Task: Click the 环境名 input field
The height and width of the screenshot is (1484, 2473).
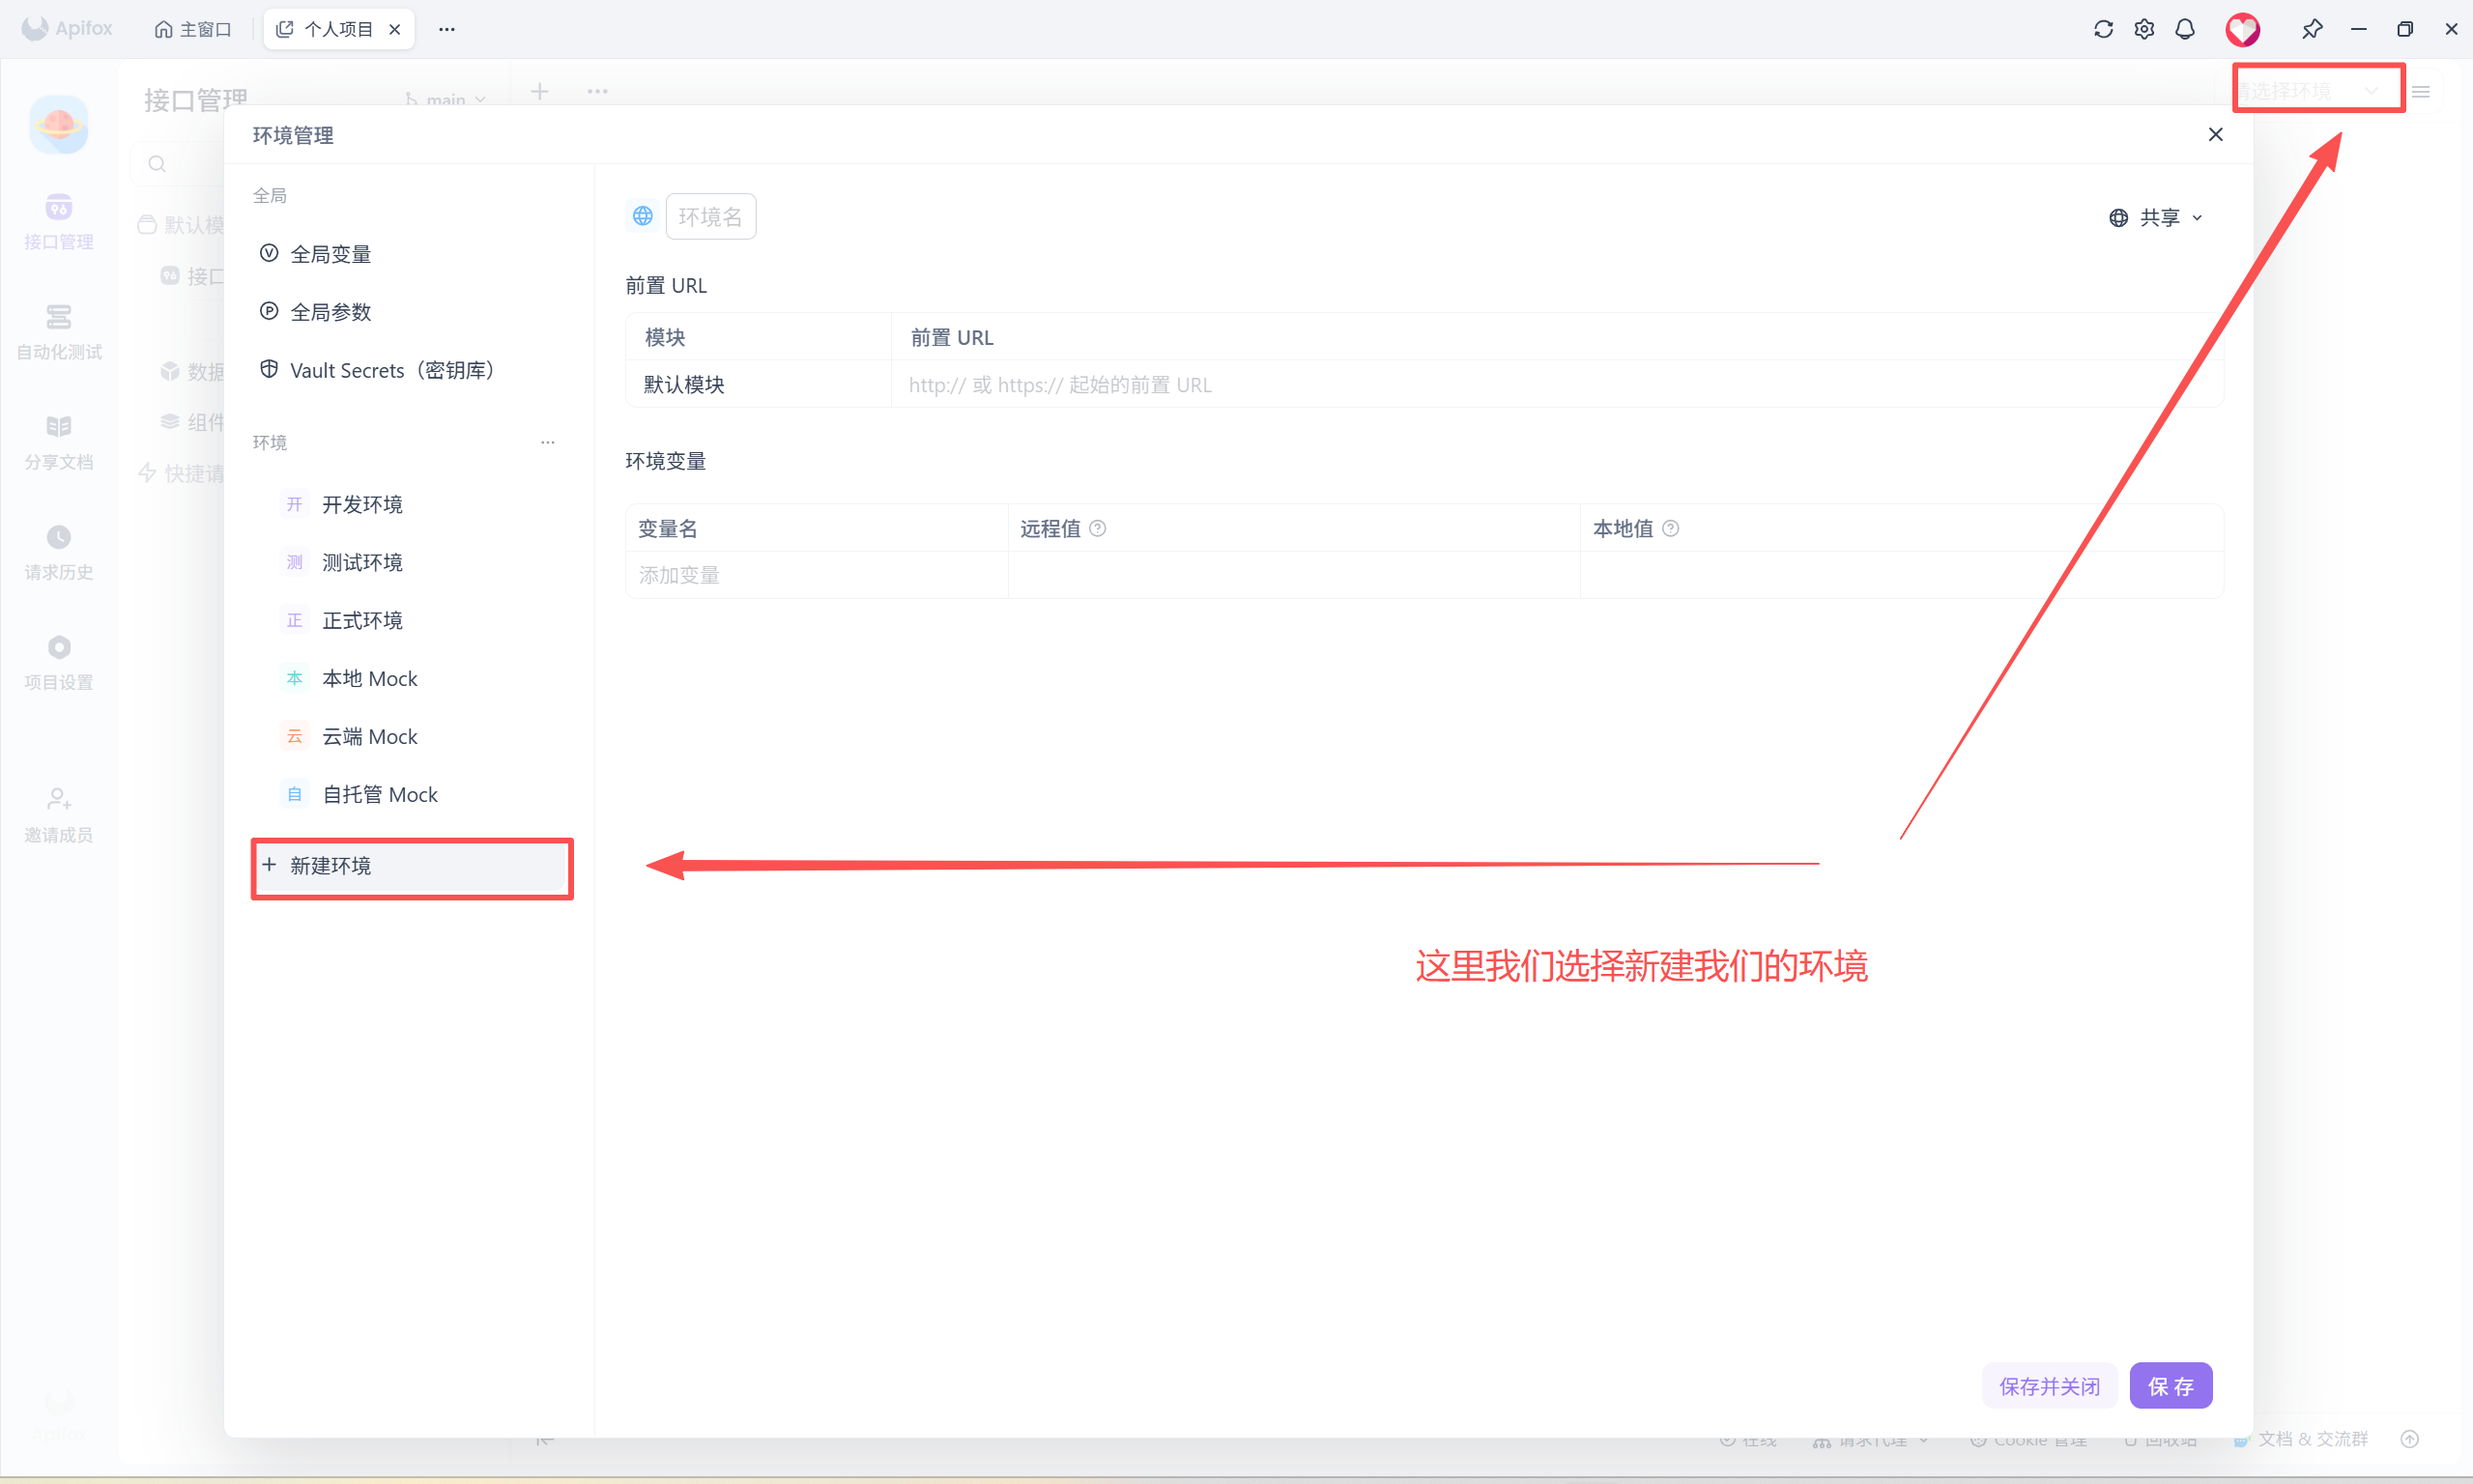Action: (710, 217)
